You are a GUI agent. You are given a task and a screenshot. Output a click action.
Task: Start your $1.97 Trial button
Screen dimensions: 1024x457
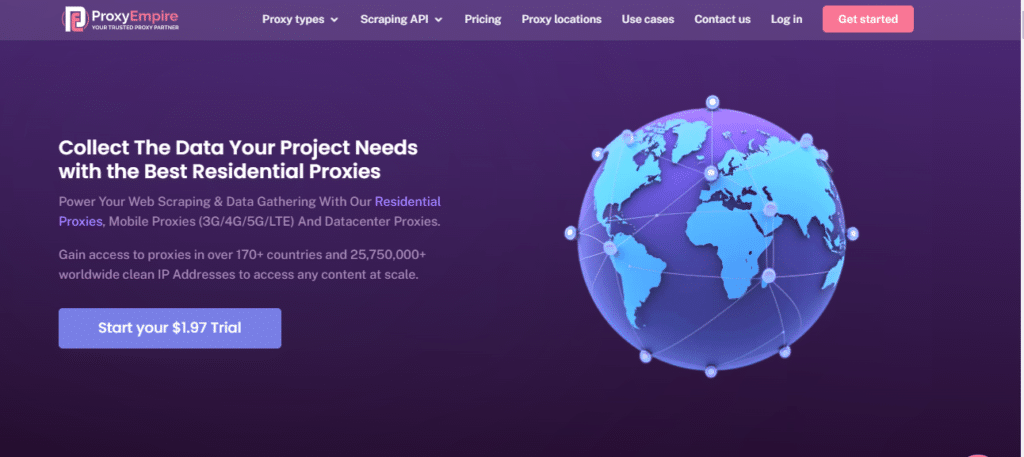(170, 328)
